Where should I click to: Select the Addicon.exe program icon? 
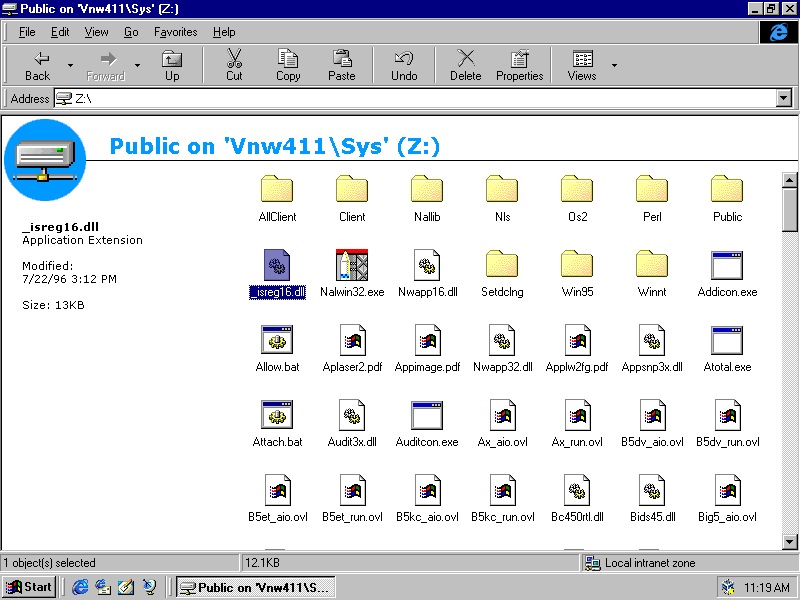[727, 265]
